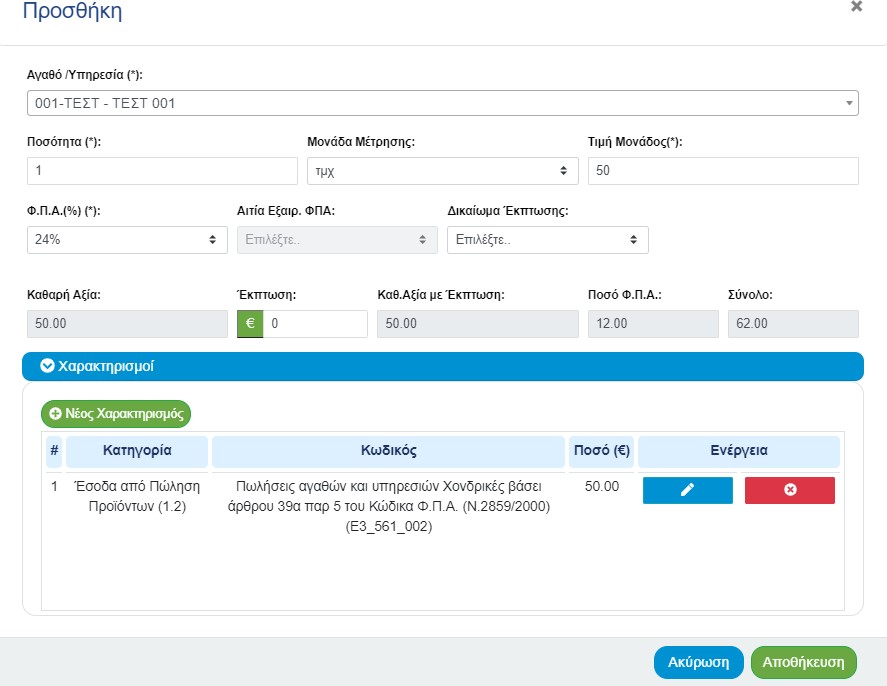Open the Δικαιώμα Έκπτωσης dropdown
This screenshot has width=887, height=686.
click(547, 240)
